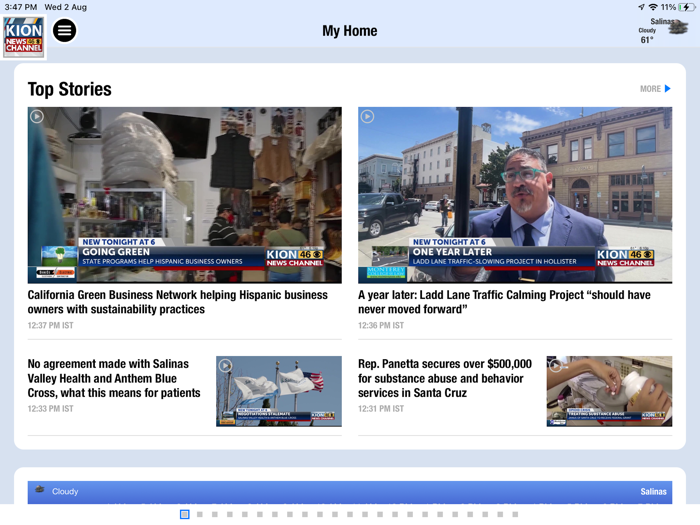Tap the 12:31 PM IST timestamp

[x=381, y=408]
